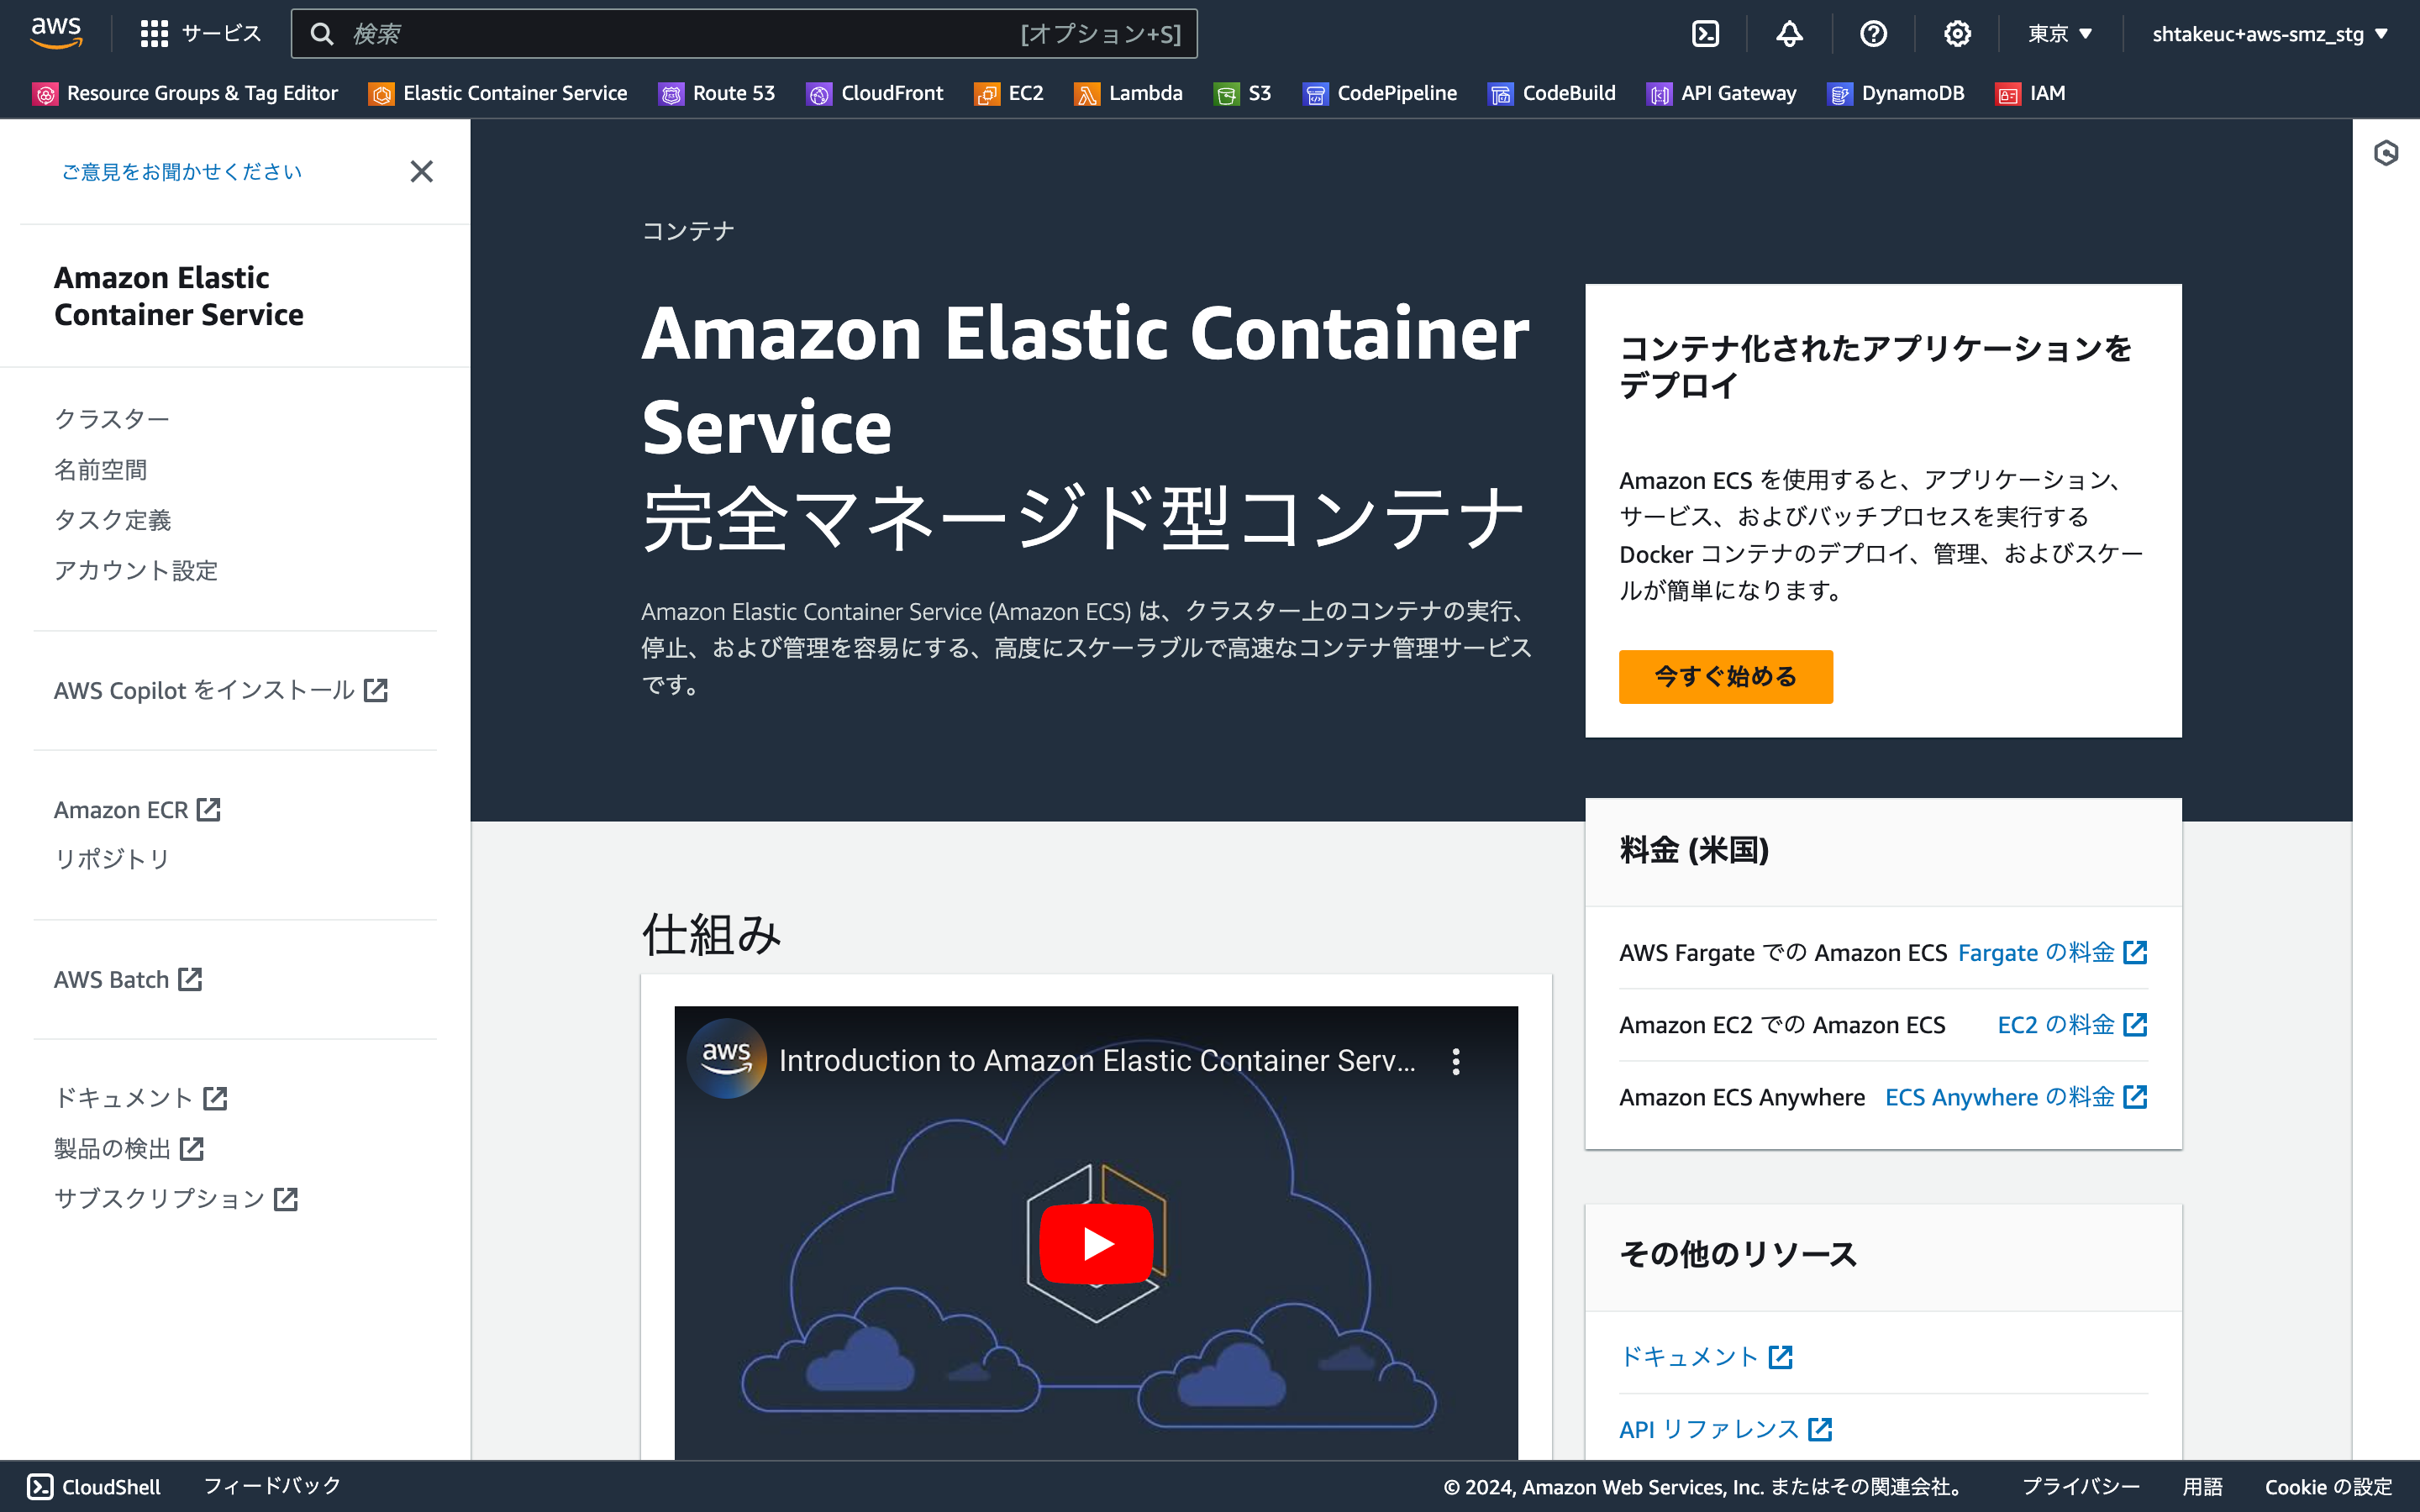Viewport: 2420px width, 1512px height.
Task: Open the CodeBuild shortcut
Action: [x=1552, y=93]
